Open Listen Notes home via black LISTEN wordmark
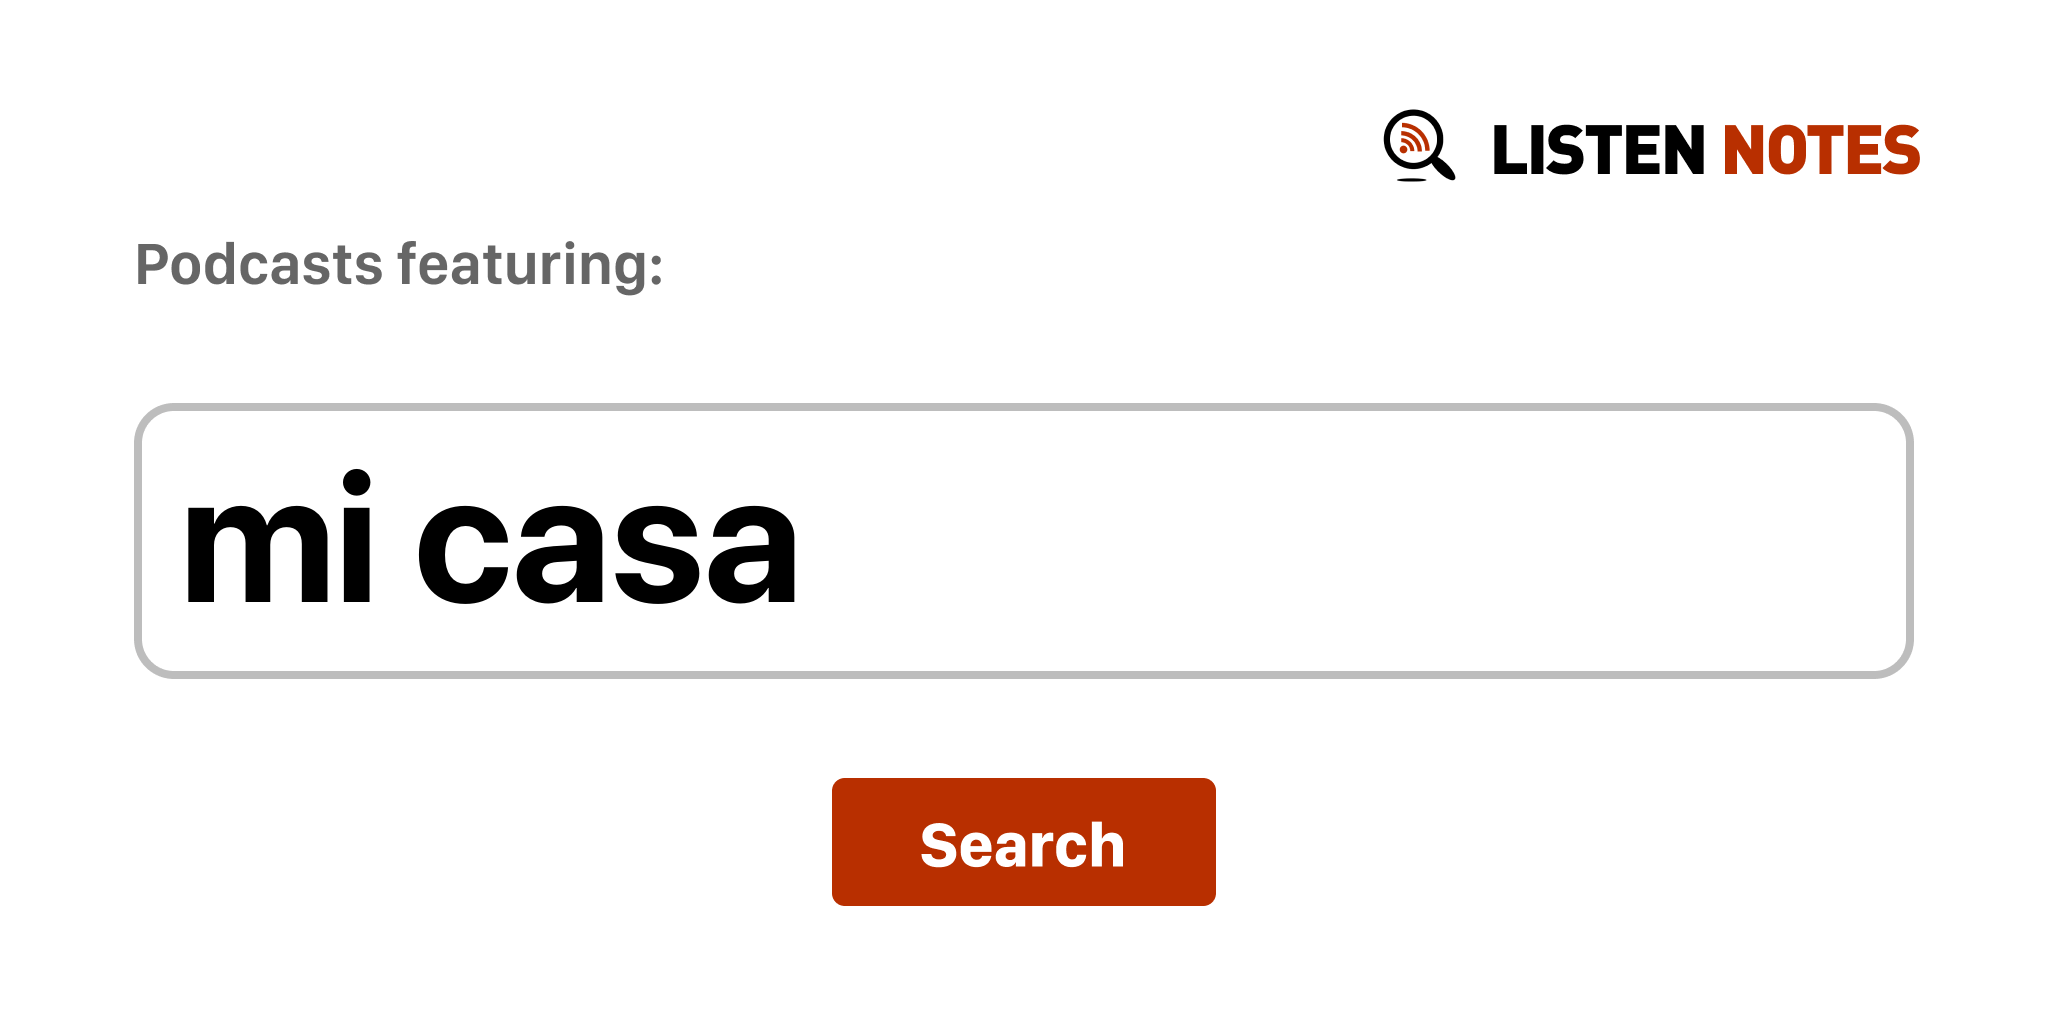Viewport: 2048px width, 1024px height. pos(1598,151)
